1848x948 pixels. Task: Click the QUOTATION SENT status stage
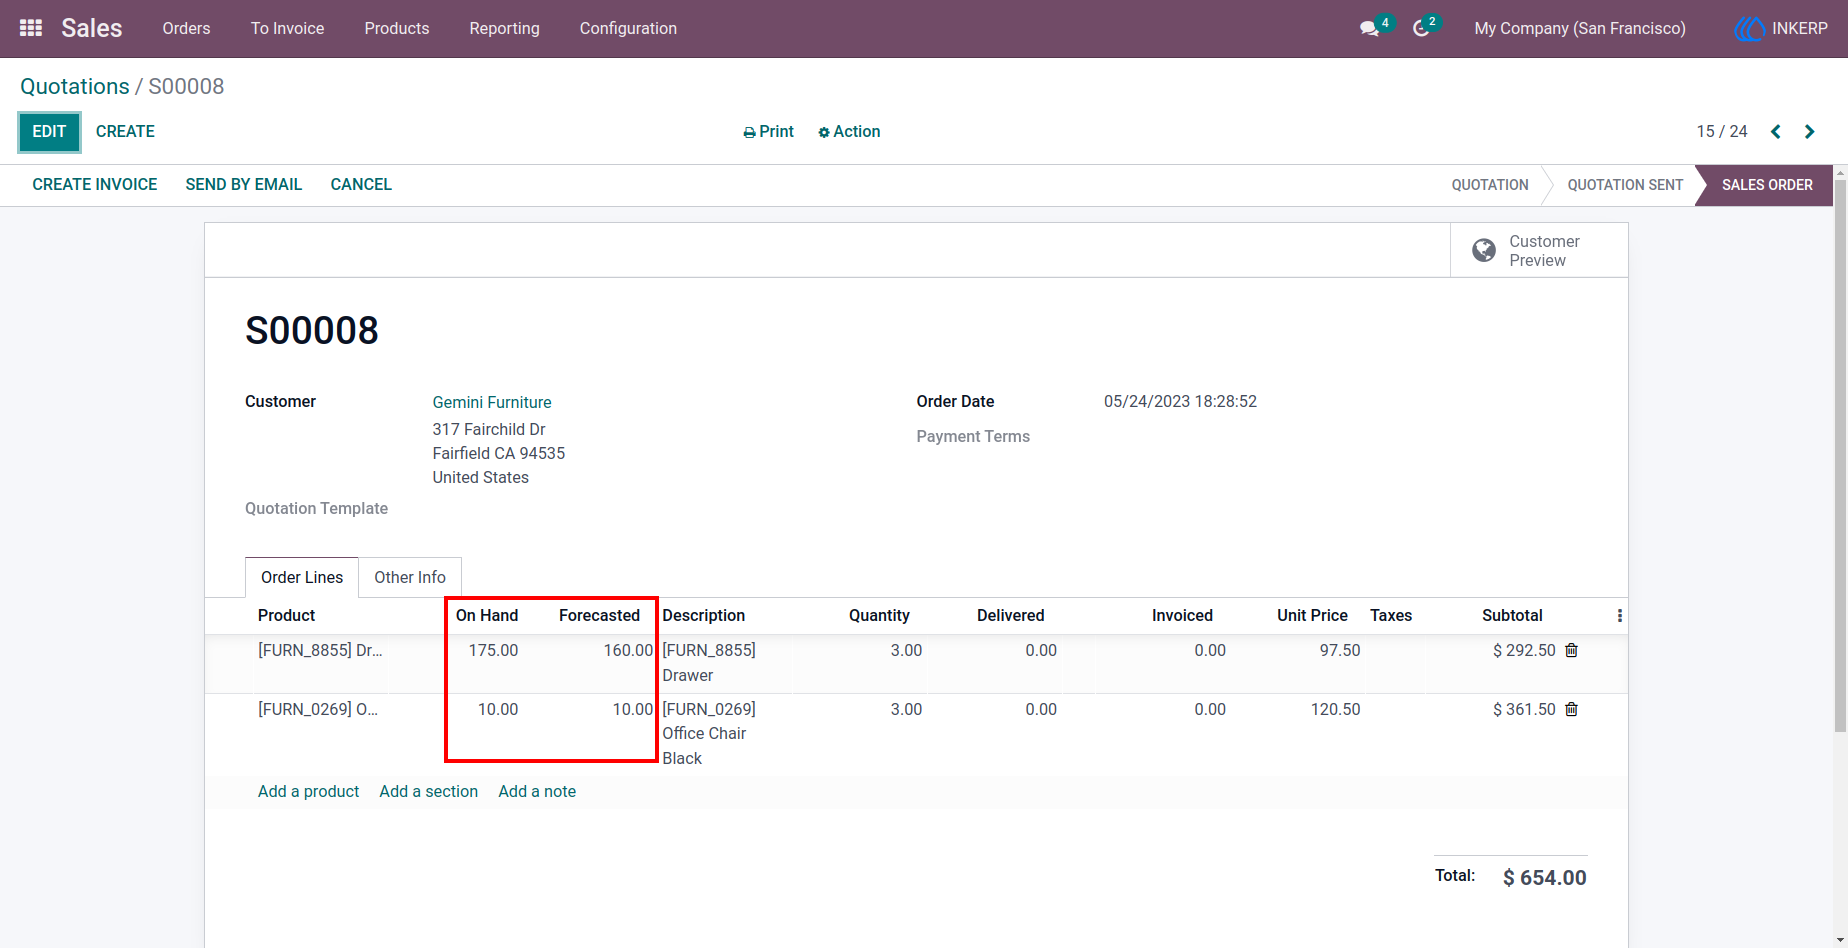pos(1625,185)
